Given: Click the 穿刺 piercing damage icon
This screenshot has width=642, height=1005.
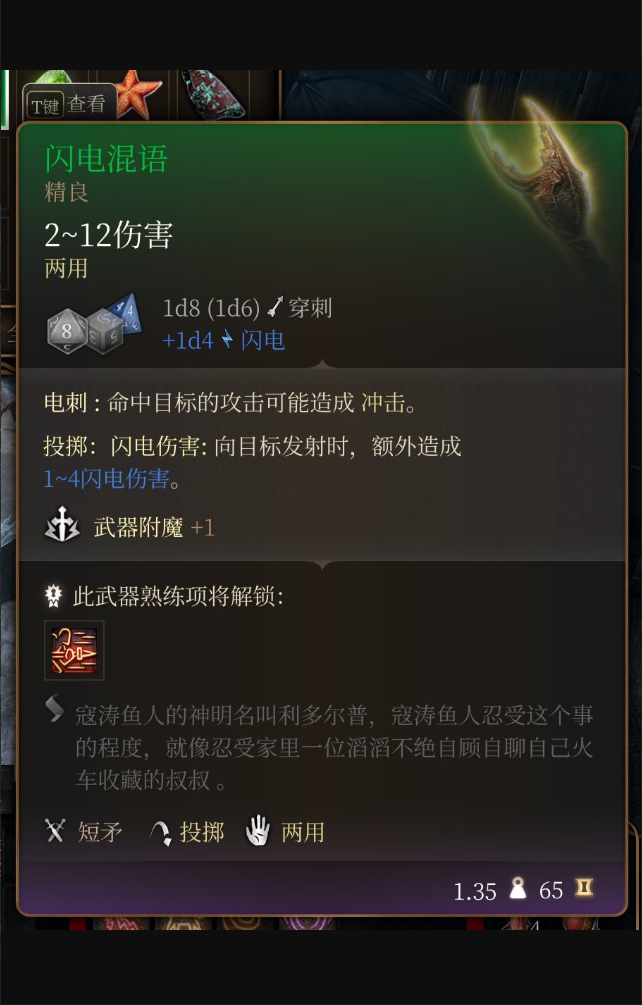Looking at the screenshot, I should [x=276, y=308].
